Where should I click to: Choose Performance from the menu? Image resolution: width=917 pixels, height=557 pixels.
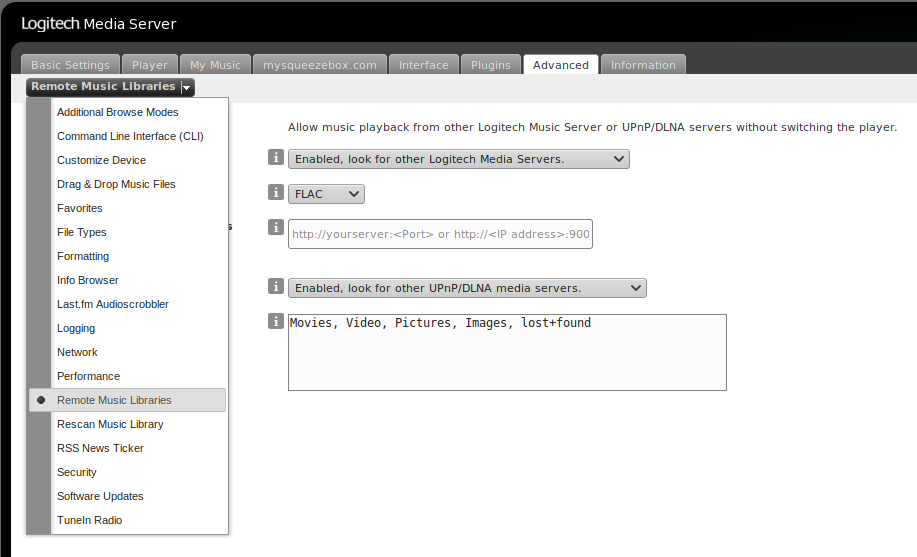pyautogui.click(x=127, y=376)
